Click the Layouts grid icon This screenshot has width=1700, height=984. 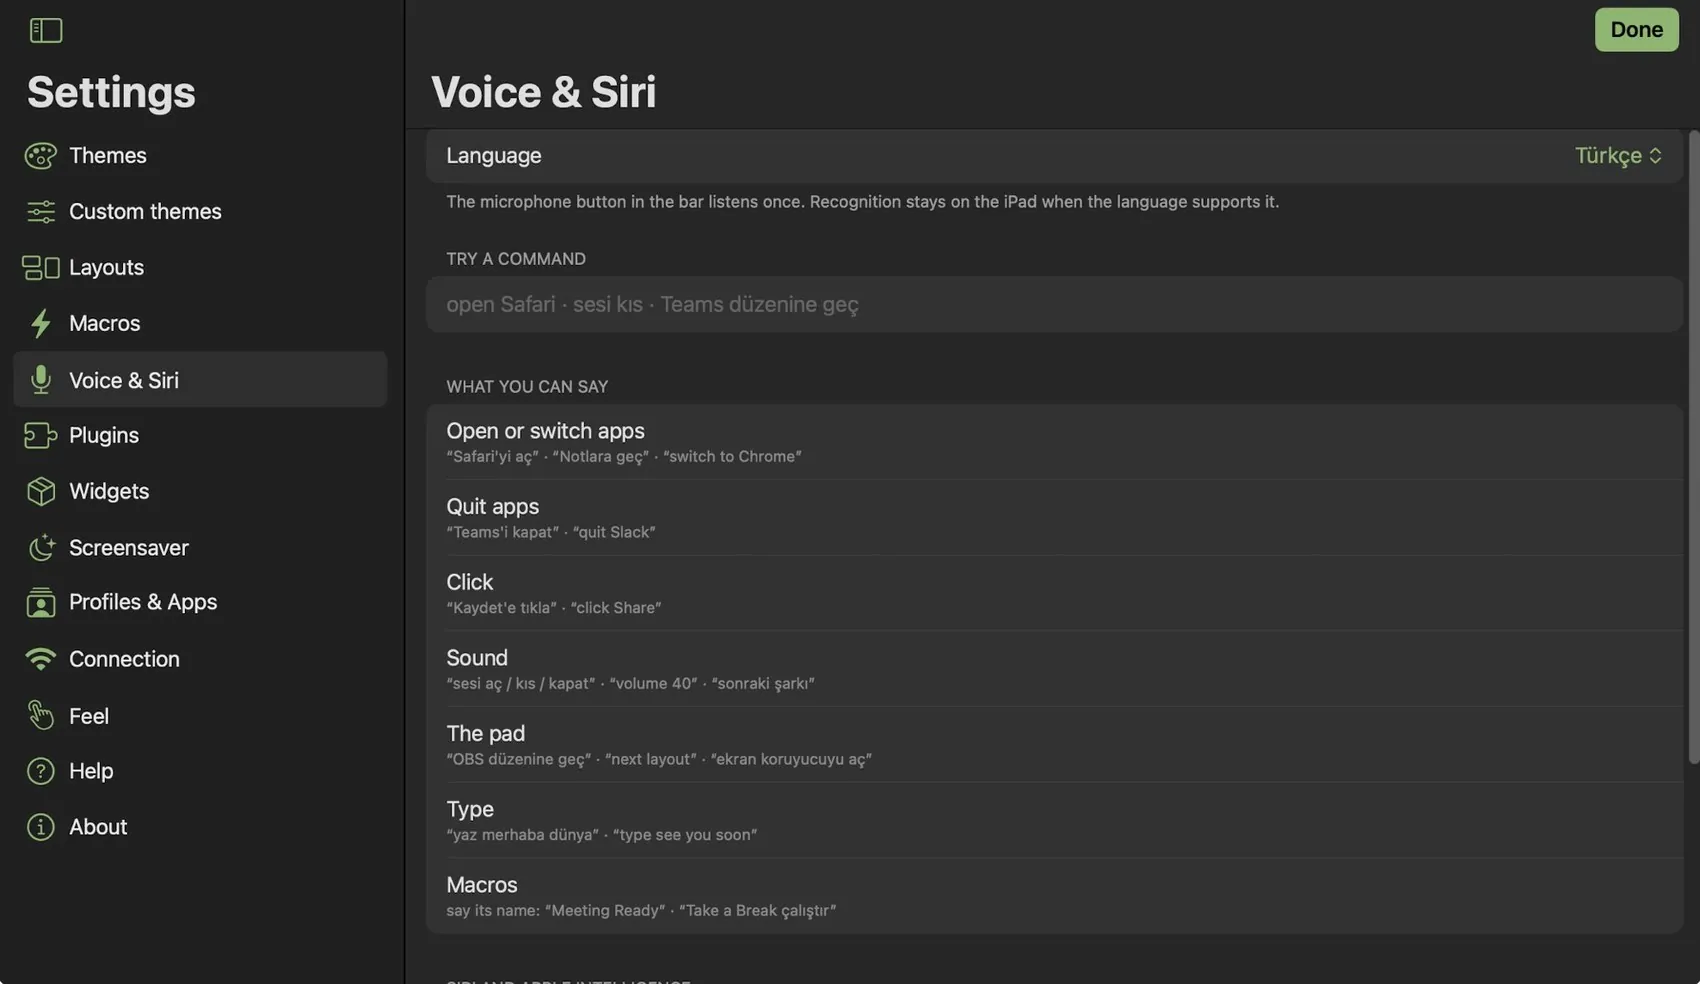(x=40, y=268)
